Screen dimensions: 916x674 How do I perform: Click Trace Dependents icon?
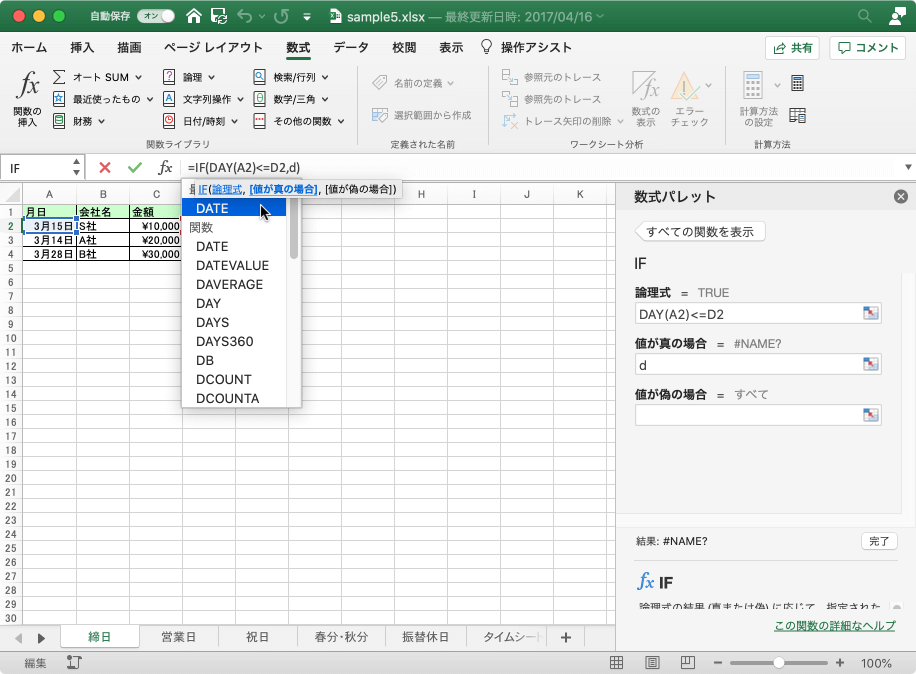pyautogui.click(x=509, y=99)
